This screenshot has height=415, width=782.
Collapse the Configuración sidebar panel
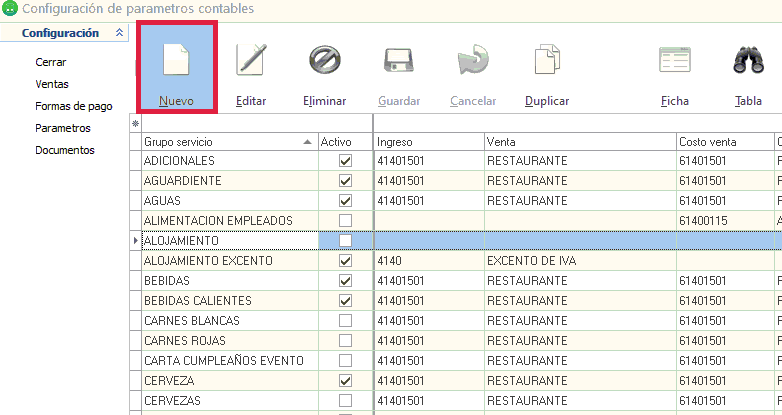[x=120, y=33]
